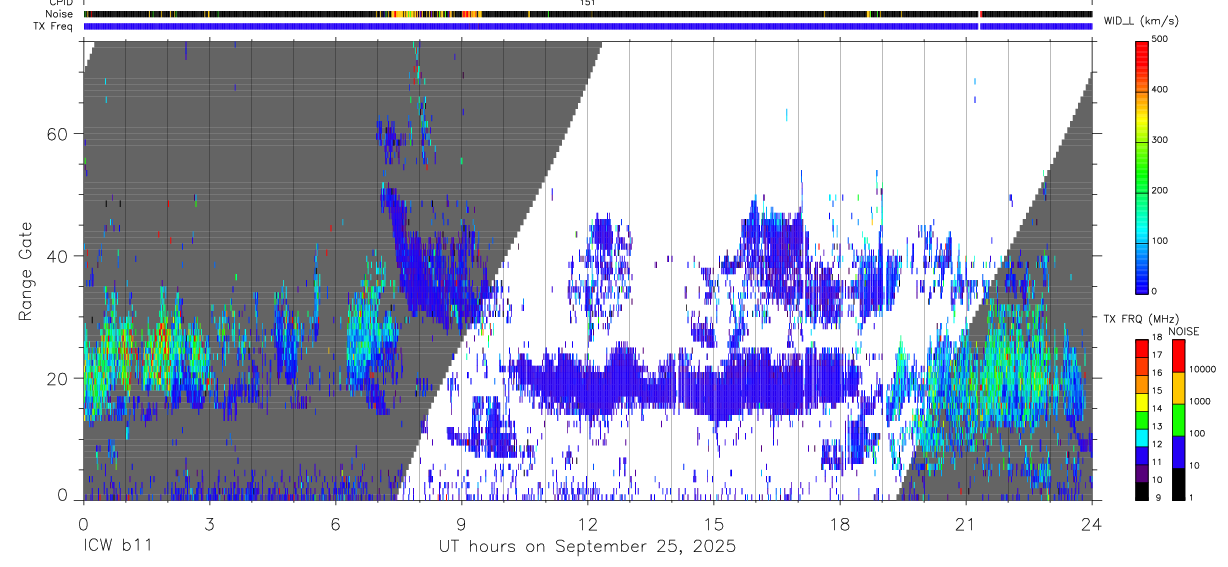Click the Noise level strip above the plot
1228x567 pixels.
pyautogui.click(x=587, y=14)
